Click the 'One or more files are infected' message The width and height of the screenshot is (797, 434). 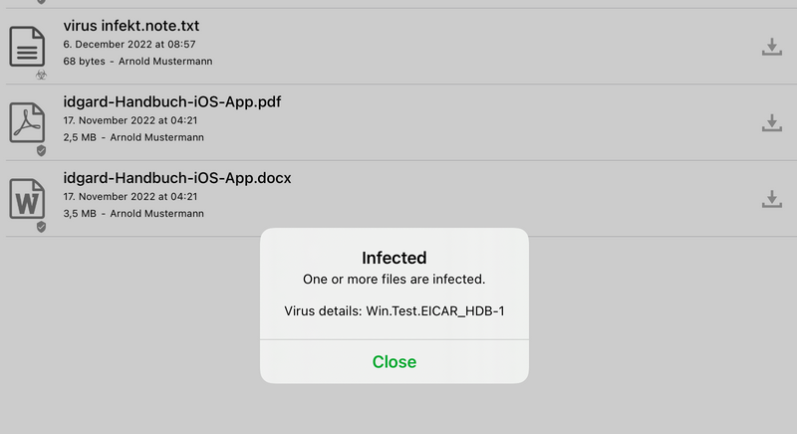[x=394, y=279]
